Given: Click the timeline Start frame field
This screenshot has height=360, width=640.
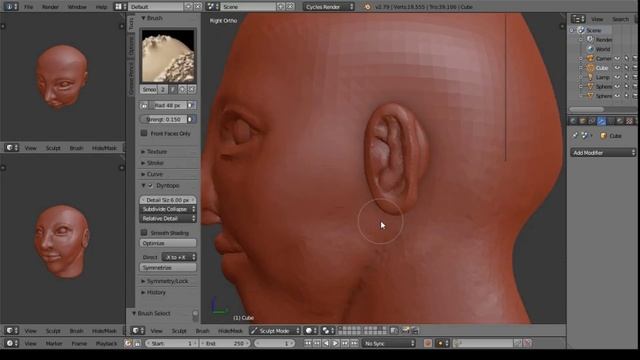Looking at the screenshot, I should [171, 343].
